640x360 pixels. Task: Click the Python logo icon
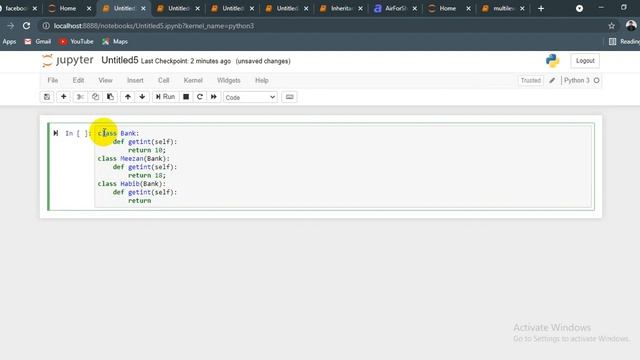pos(552,61)
